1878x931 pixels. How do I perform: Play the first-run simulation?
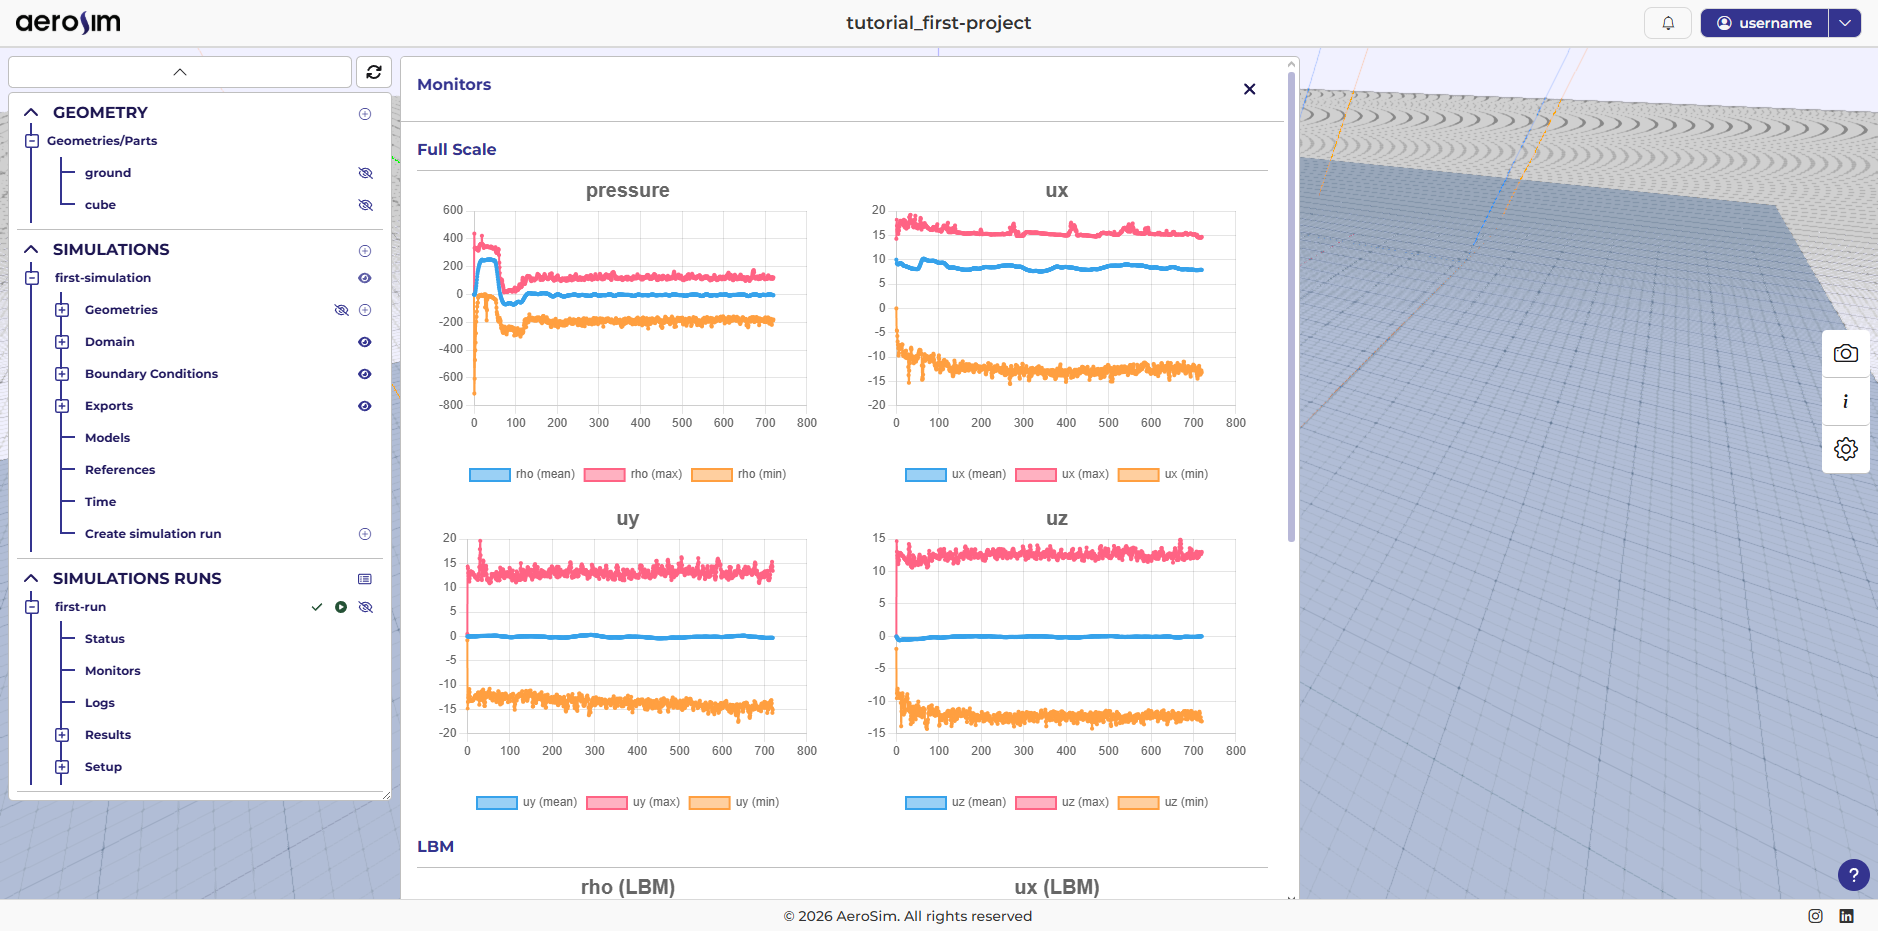tap(341, 607)
